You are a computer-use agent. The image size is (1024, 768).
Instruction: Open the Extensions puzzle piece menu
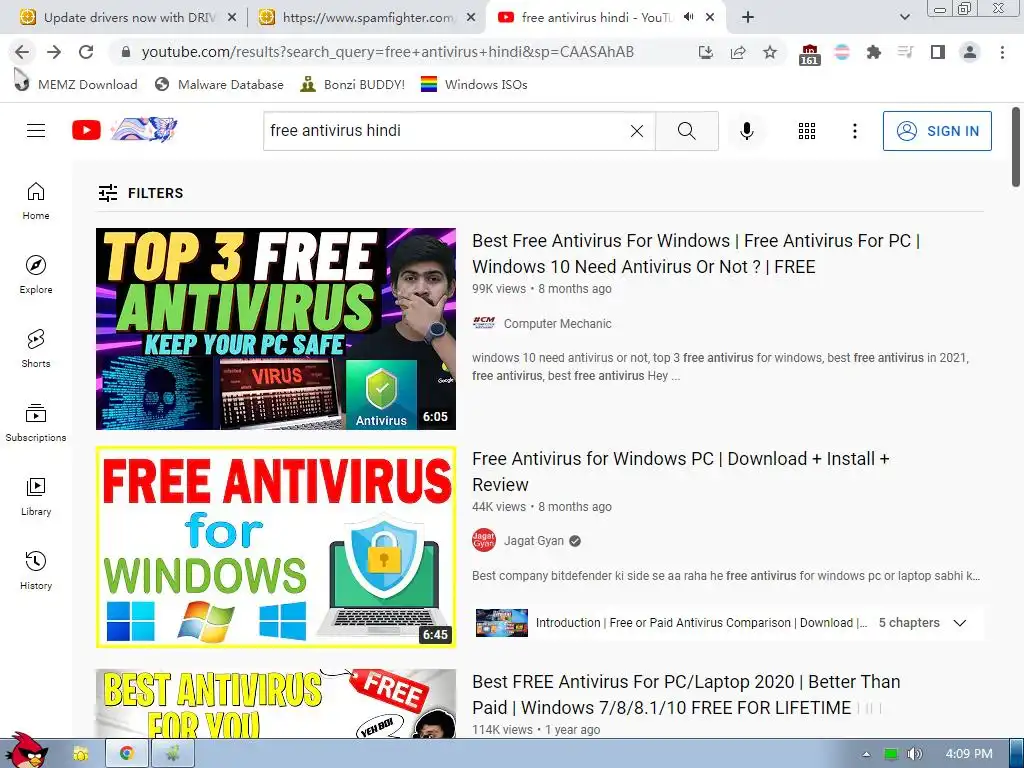pos(873,52)
